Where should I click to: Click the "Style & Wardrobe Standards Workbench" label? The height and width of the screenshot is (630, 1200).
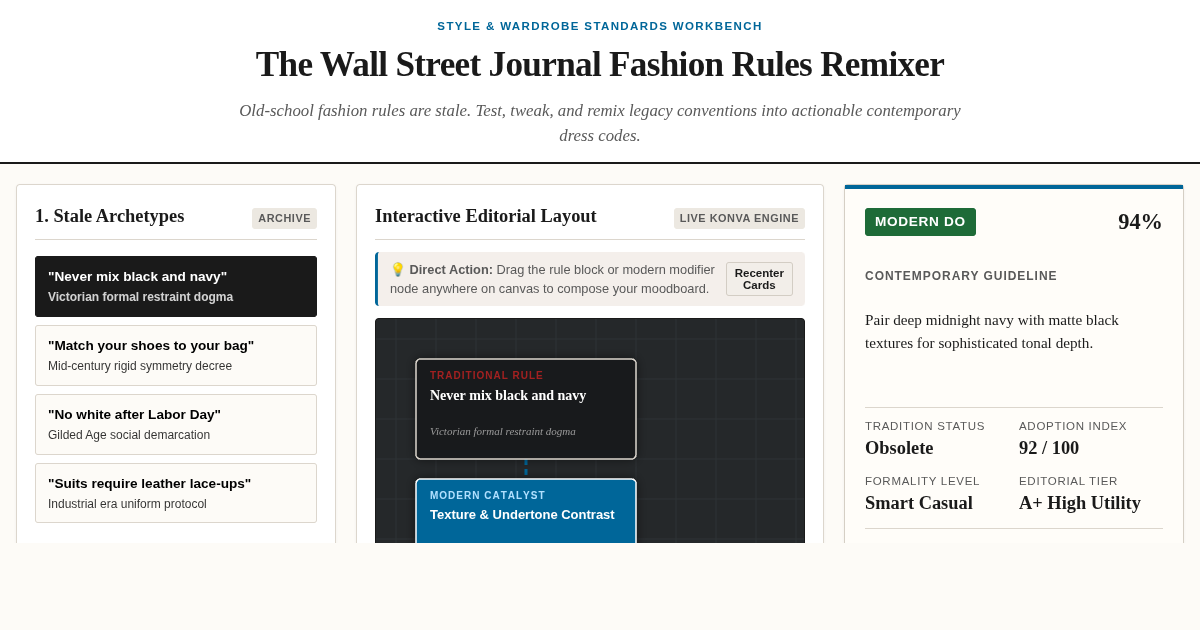pyautogui.click(x=600, y=26)
